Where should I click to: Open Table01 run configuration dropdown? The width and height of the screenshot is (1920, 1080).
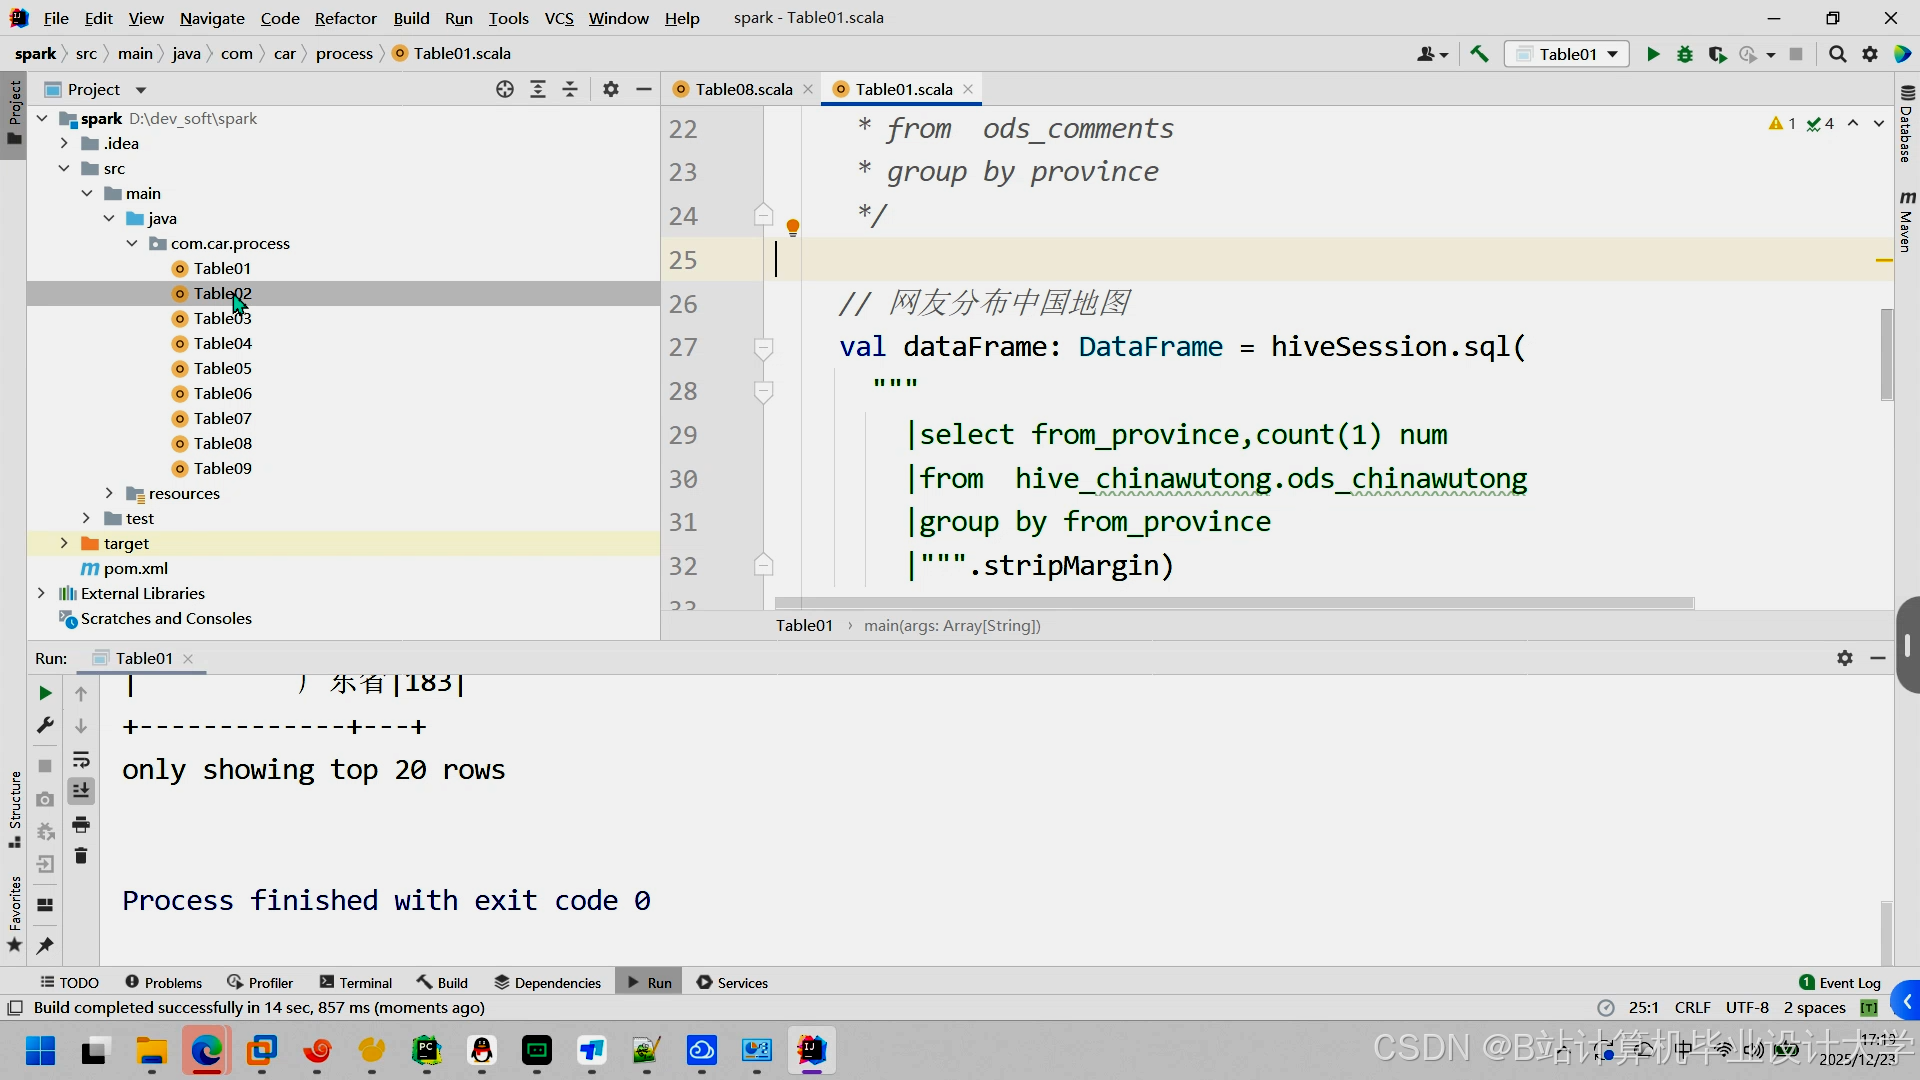pyautogui.click(x=1567, y=54)
